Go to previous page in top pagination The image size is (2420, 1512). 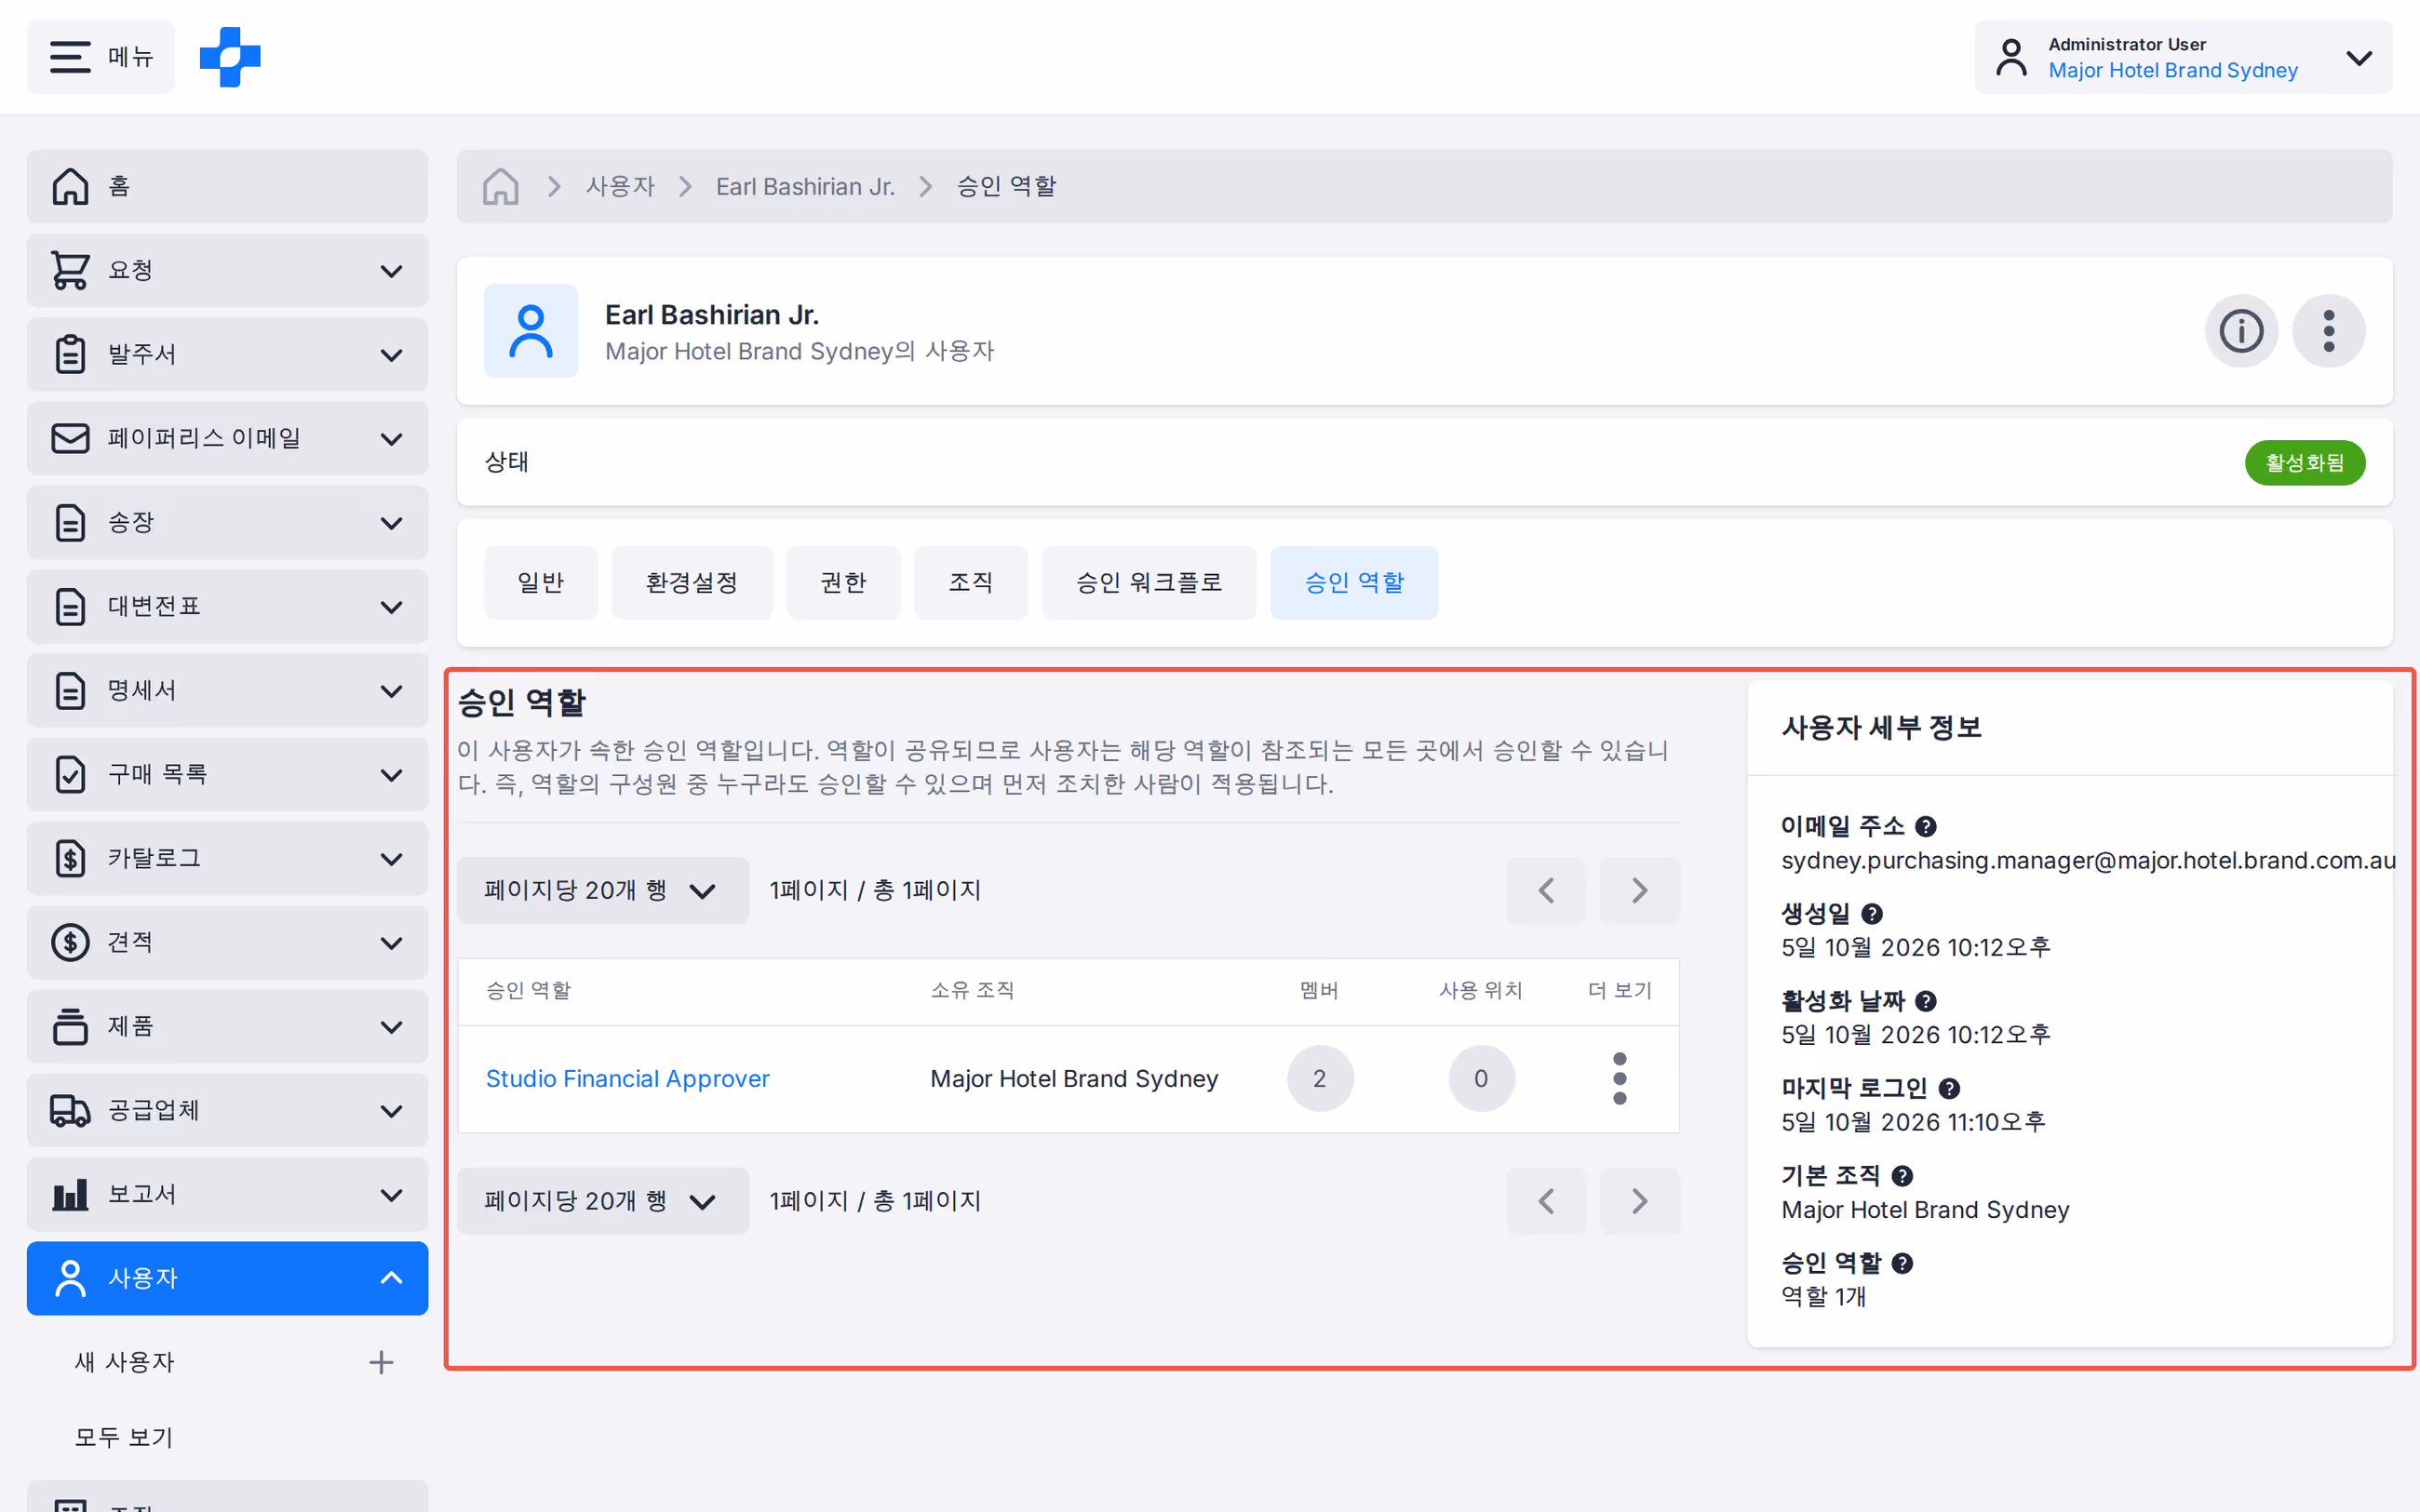click(x=1546, y=890)
